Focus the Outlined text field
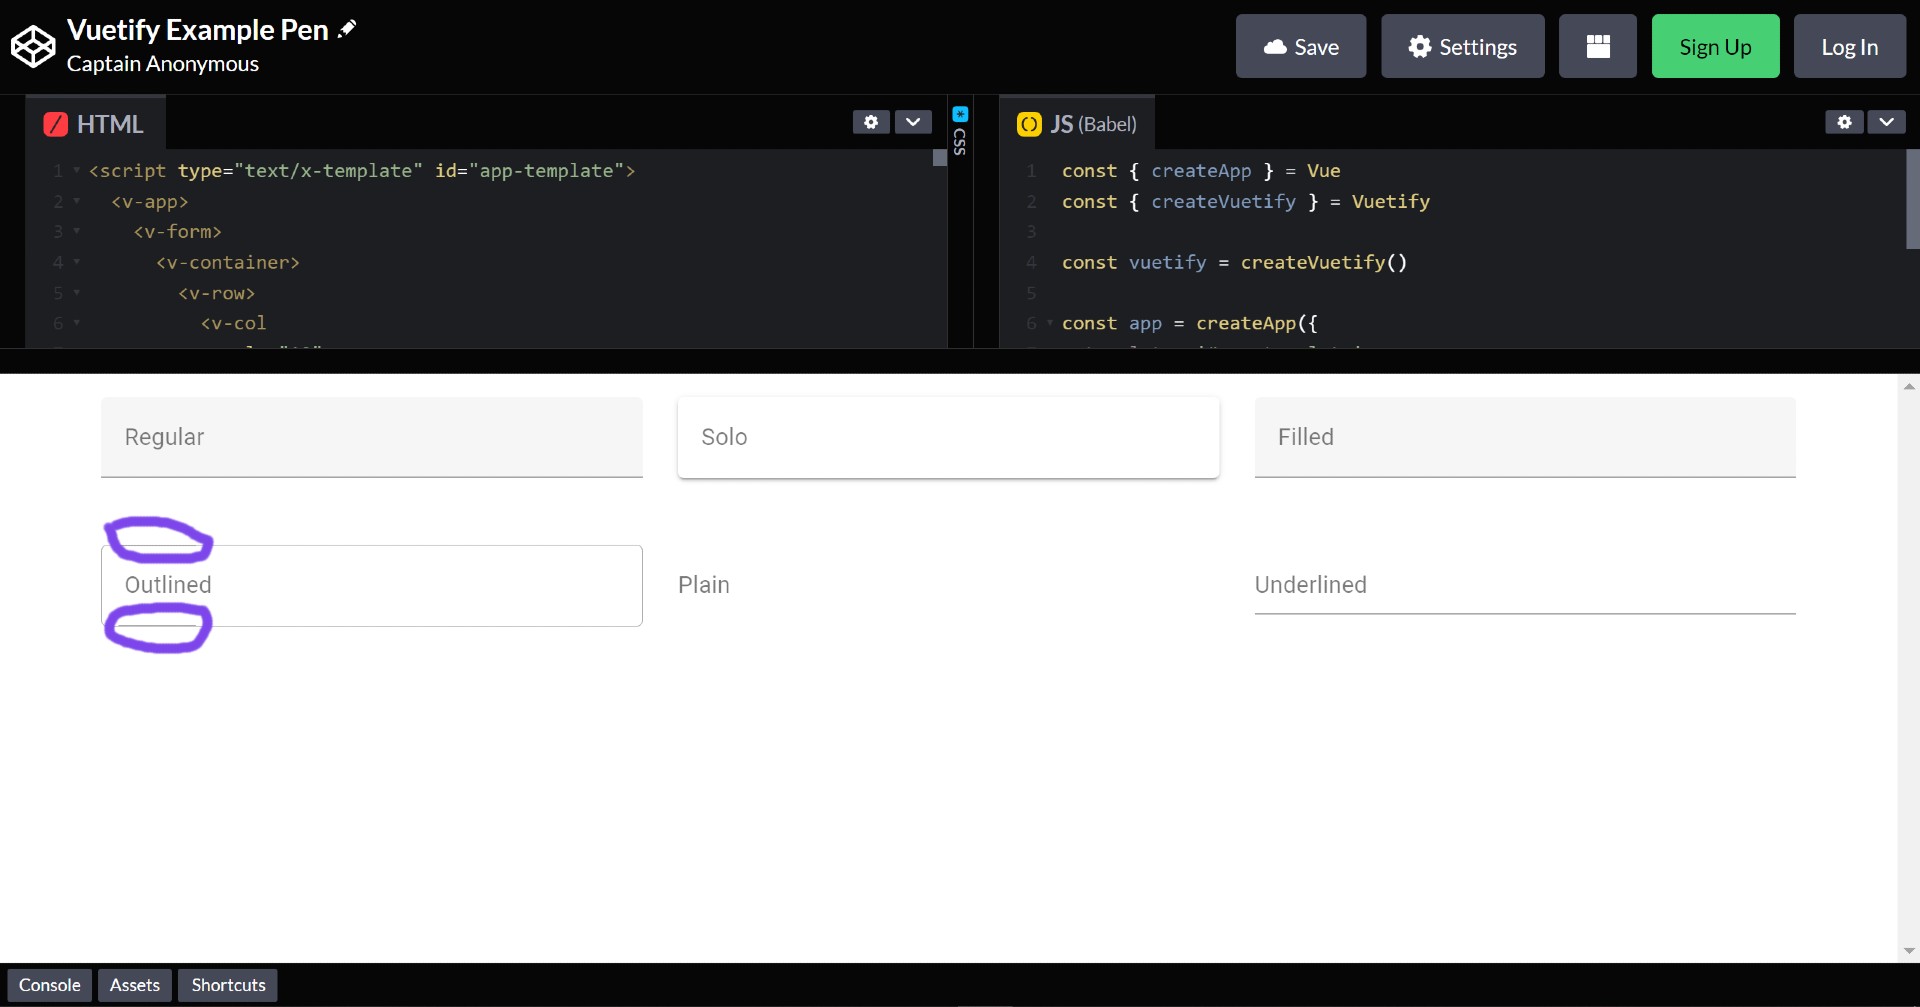This screenshot has width=1920, height=1007. [372, 586]
